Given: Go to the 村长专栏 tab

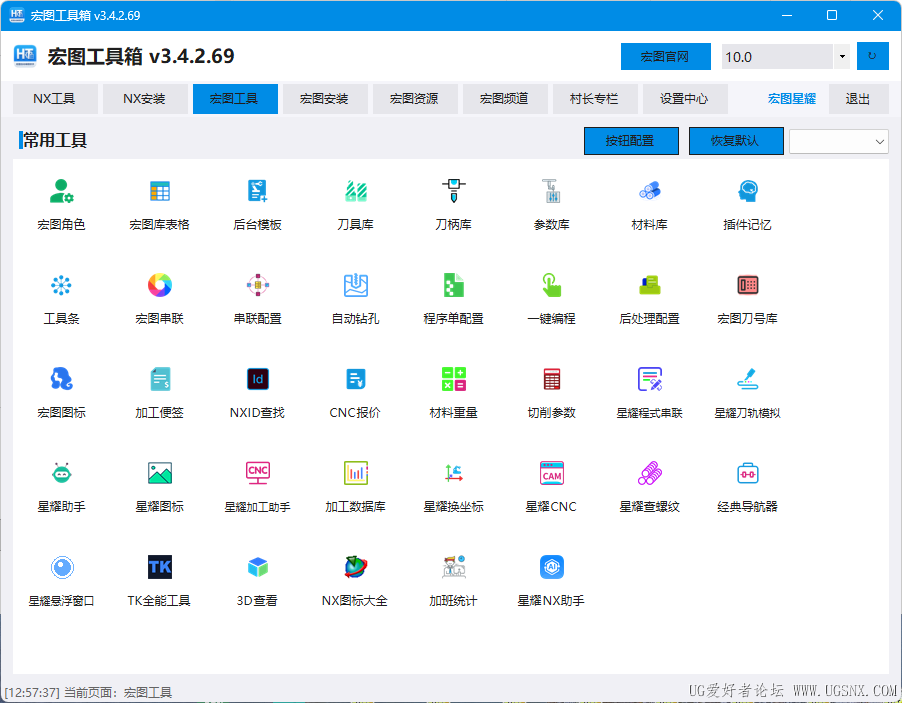Looking at the screenshot, I should pos(595,99).
